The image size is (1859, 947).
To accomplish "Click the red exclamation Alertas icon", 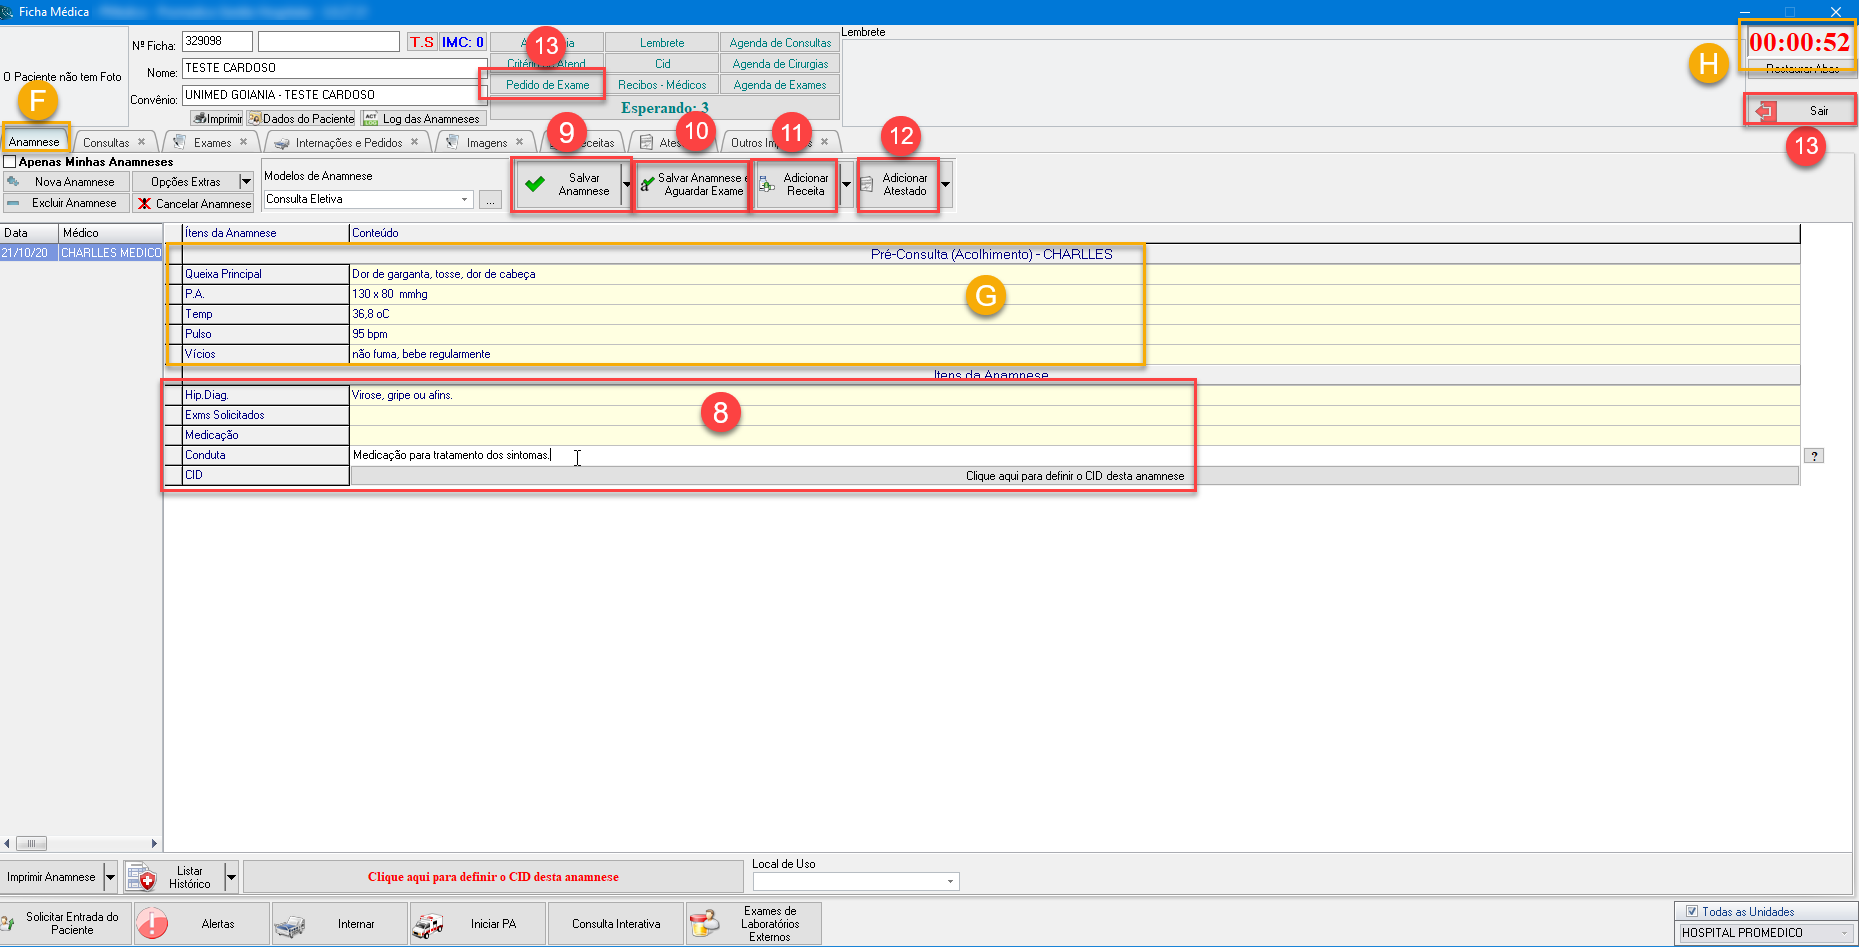I will (x=152, y=923).
